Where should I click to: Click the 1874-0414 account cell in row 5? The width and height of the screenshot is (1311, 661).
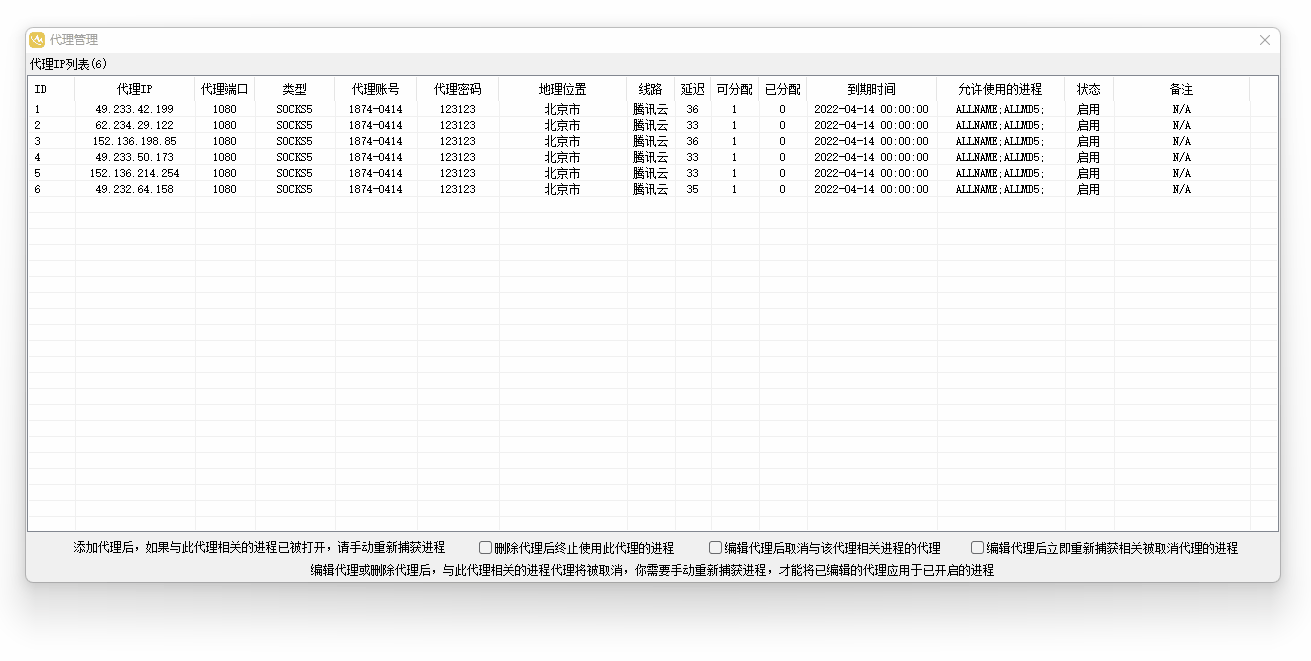click(376, 173)
